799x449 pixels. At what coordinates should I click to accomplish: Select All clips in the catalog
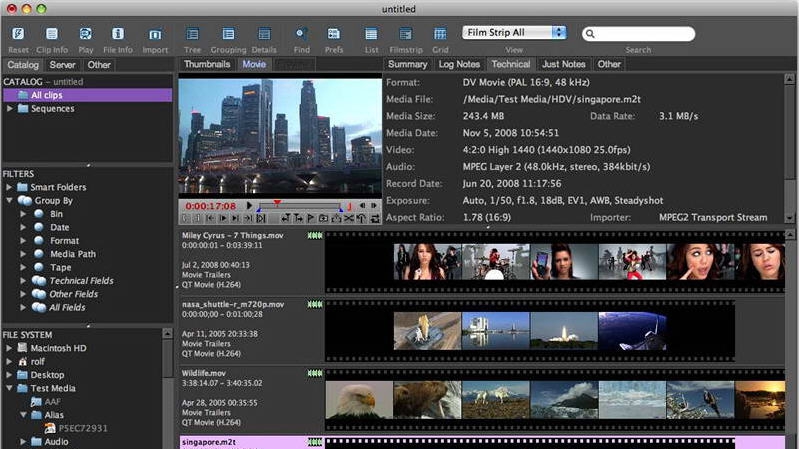tap(88, 95)
